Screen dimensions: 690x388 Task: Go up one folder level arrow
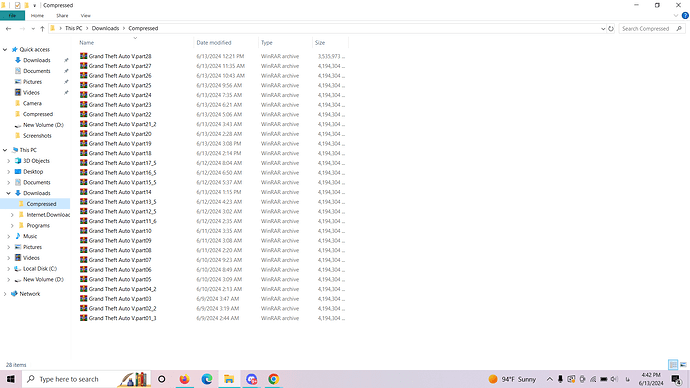click(42, 29)
